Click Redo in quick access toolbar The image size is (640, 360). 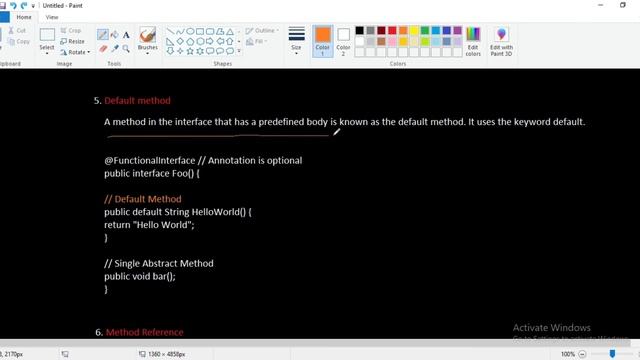[x=24, y=5]
